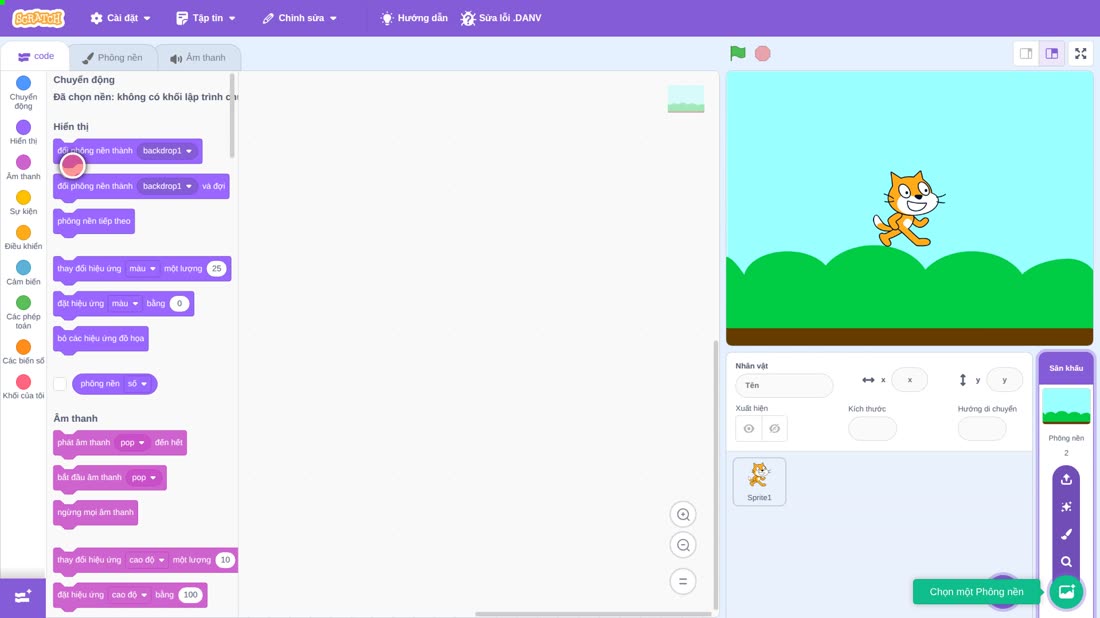This screenshot has width=1100, height=618.
Task: Switch to large stage layout
Action: [x=1052, y=53]
